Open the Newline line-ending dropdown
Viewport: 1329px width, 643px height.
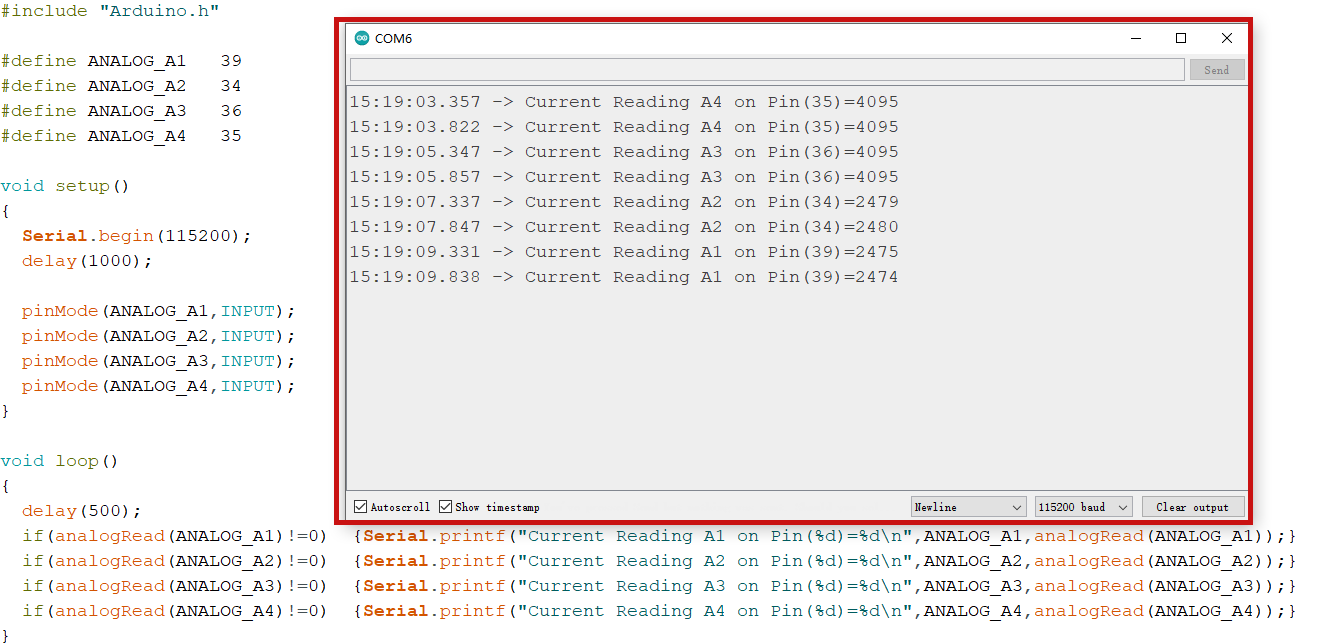(x=968, y=507)
